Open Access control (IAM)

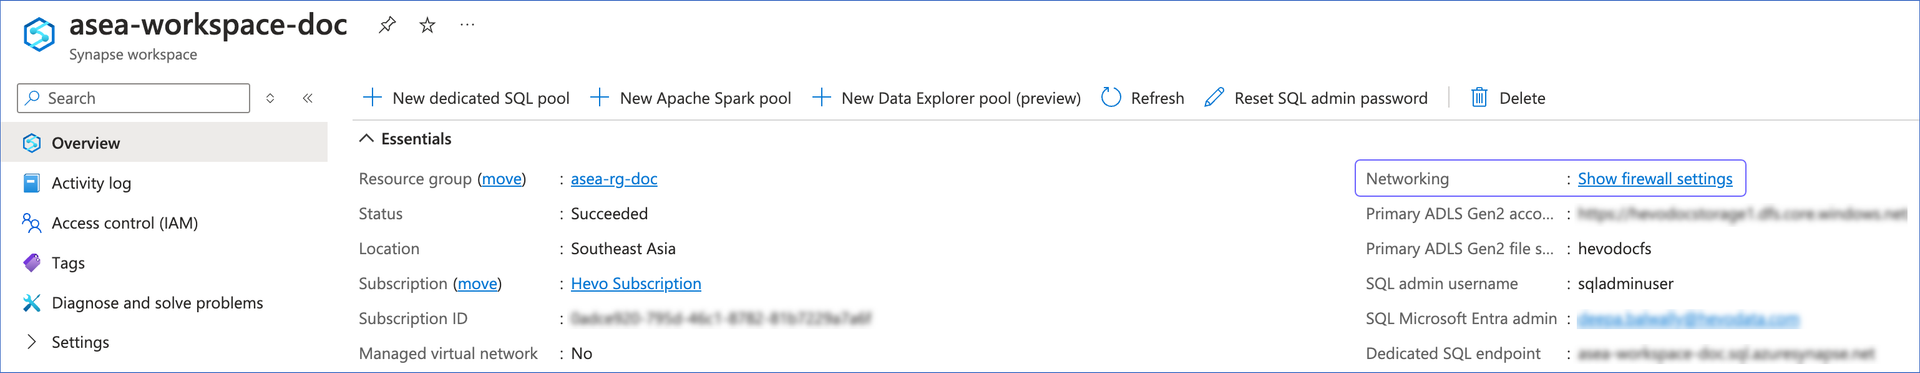[125, 223]
